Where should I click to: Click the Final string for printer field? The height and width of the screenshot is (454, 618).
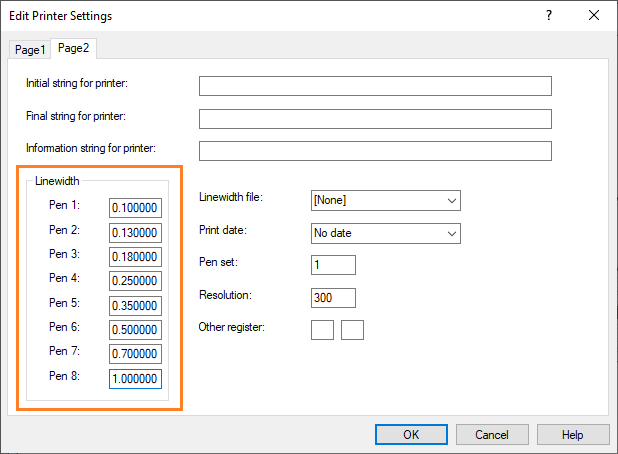pos(375,119)
